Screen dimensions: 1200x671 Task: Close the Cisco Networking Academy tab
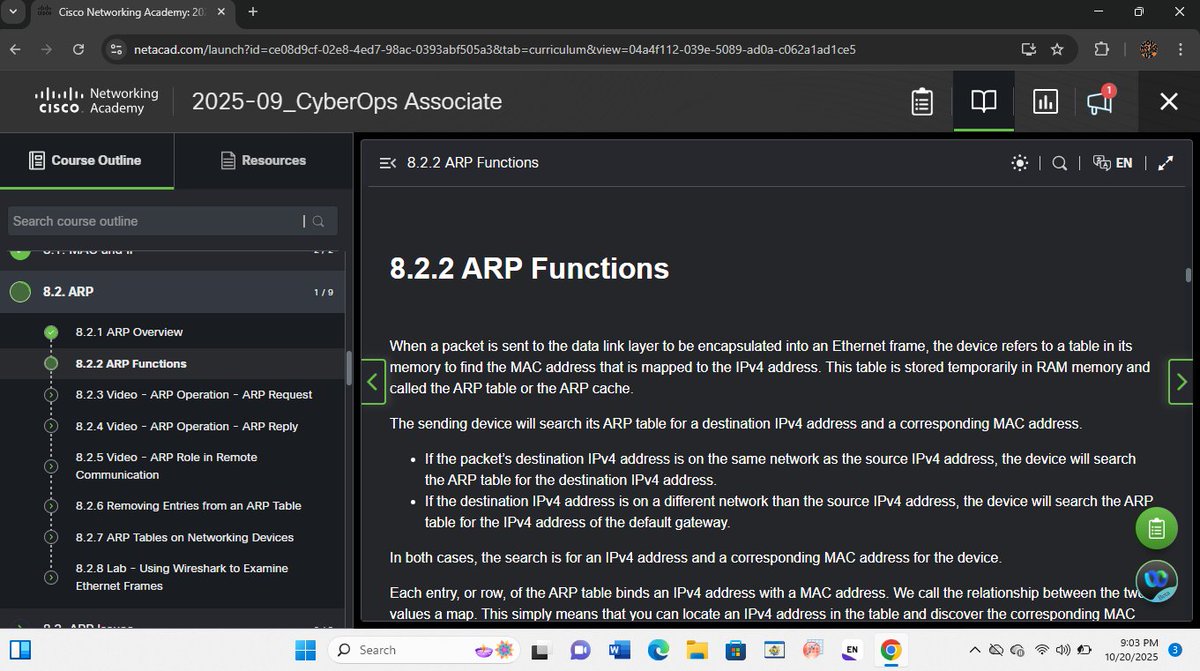223,12
